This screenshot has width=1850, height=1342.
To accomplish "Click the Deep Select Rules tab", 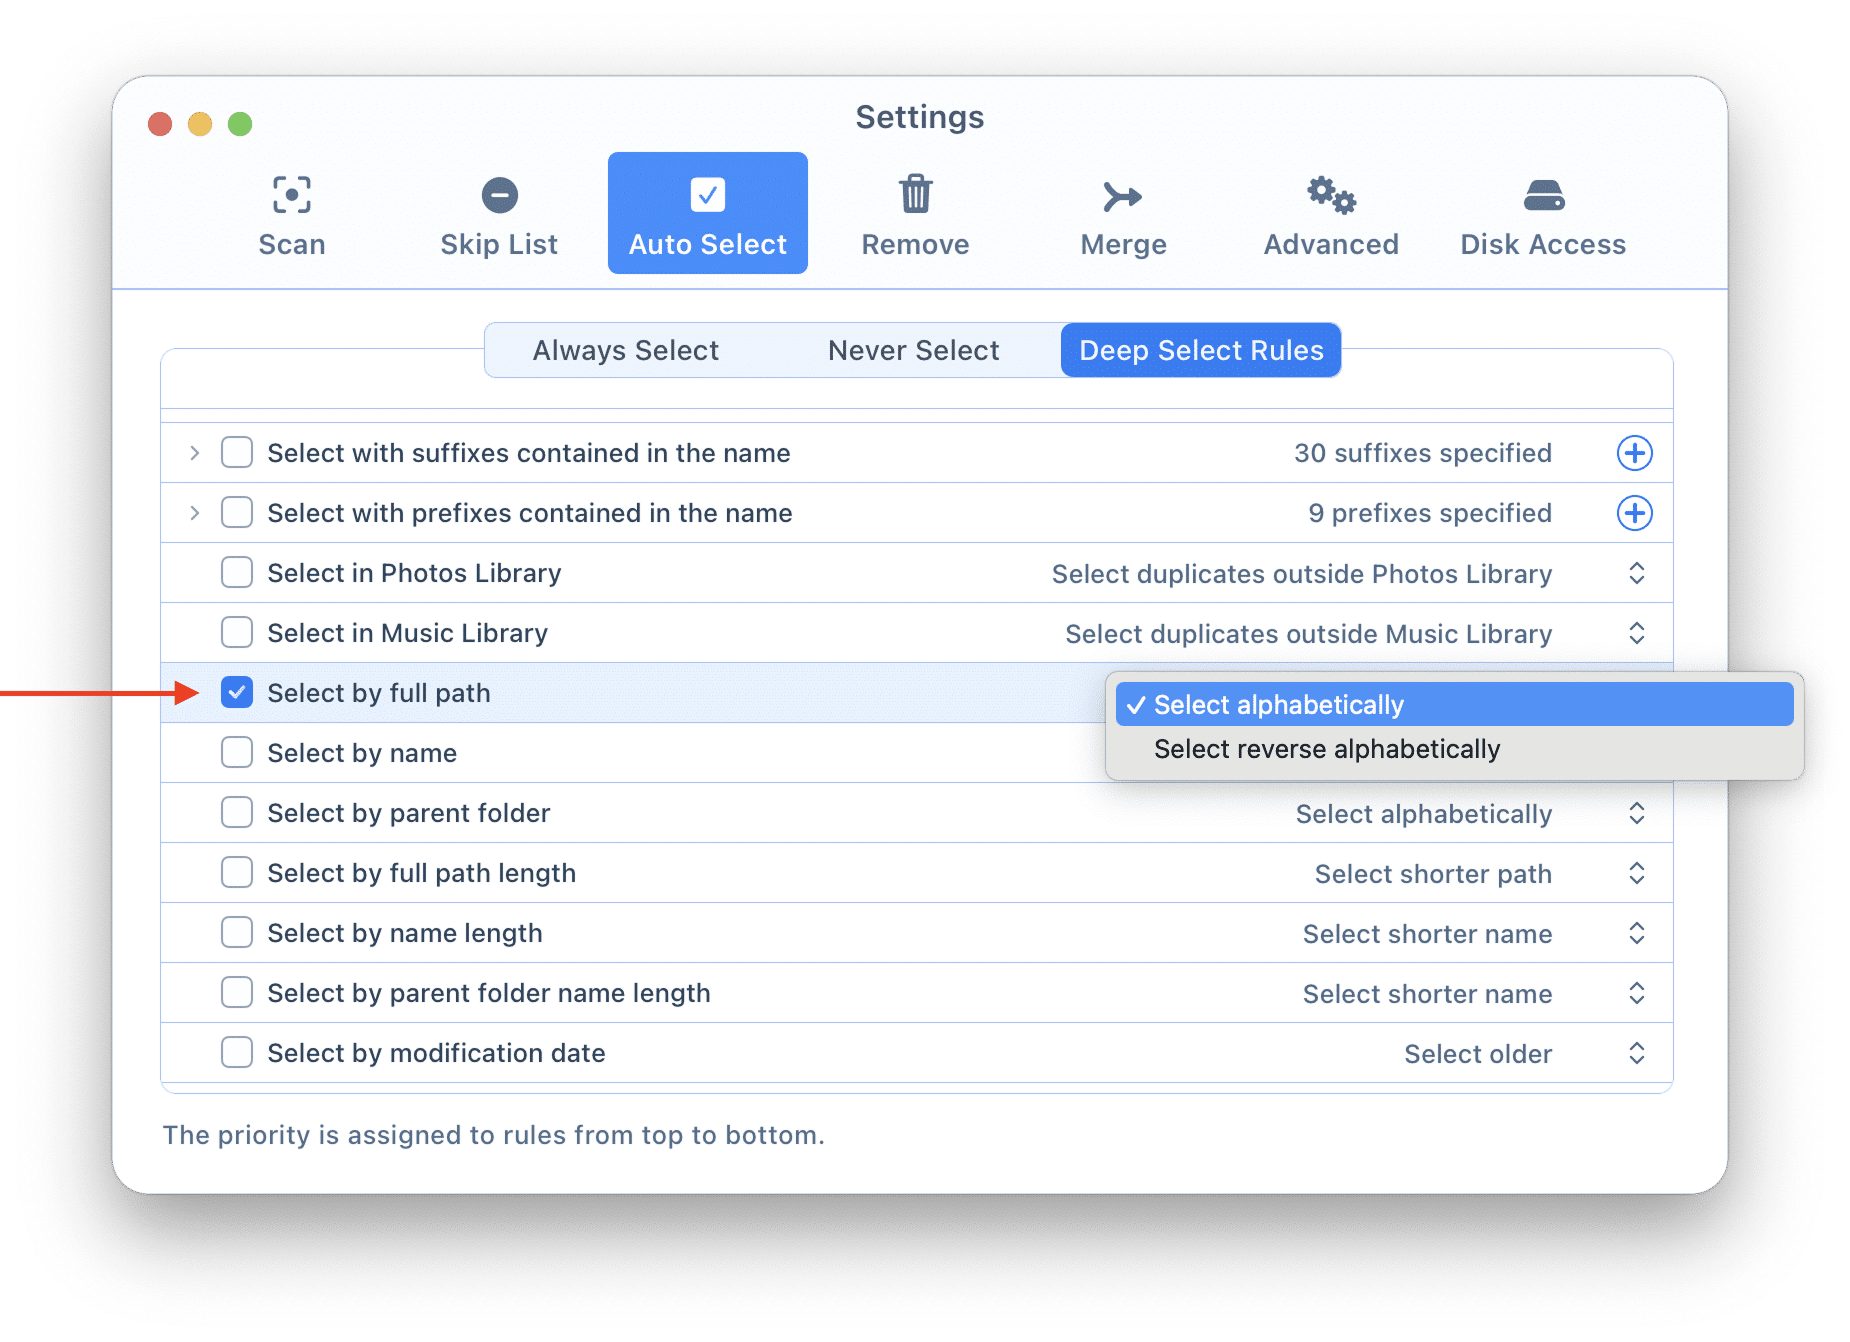I will tap(1200, 351).
